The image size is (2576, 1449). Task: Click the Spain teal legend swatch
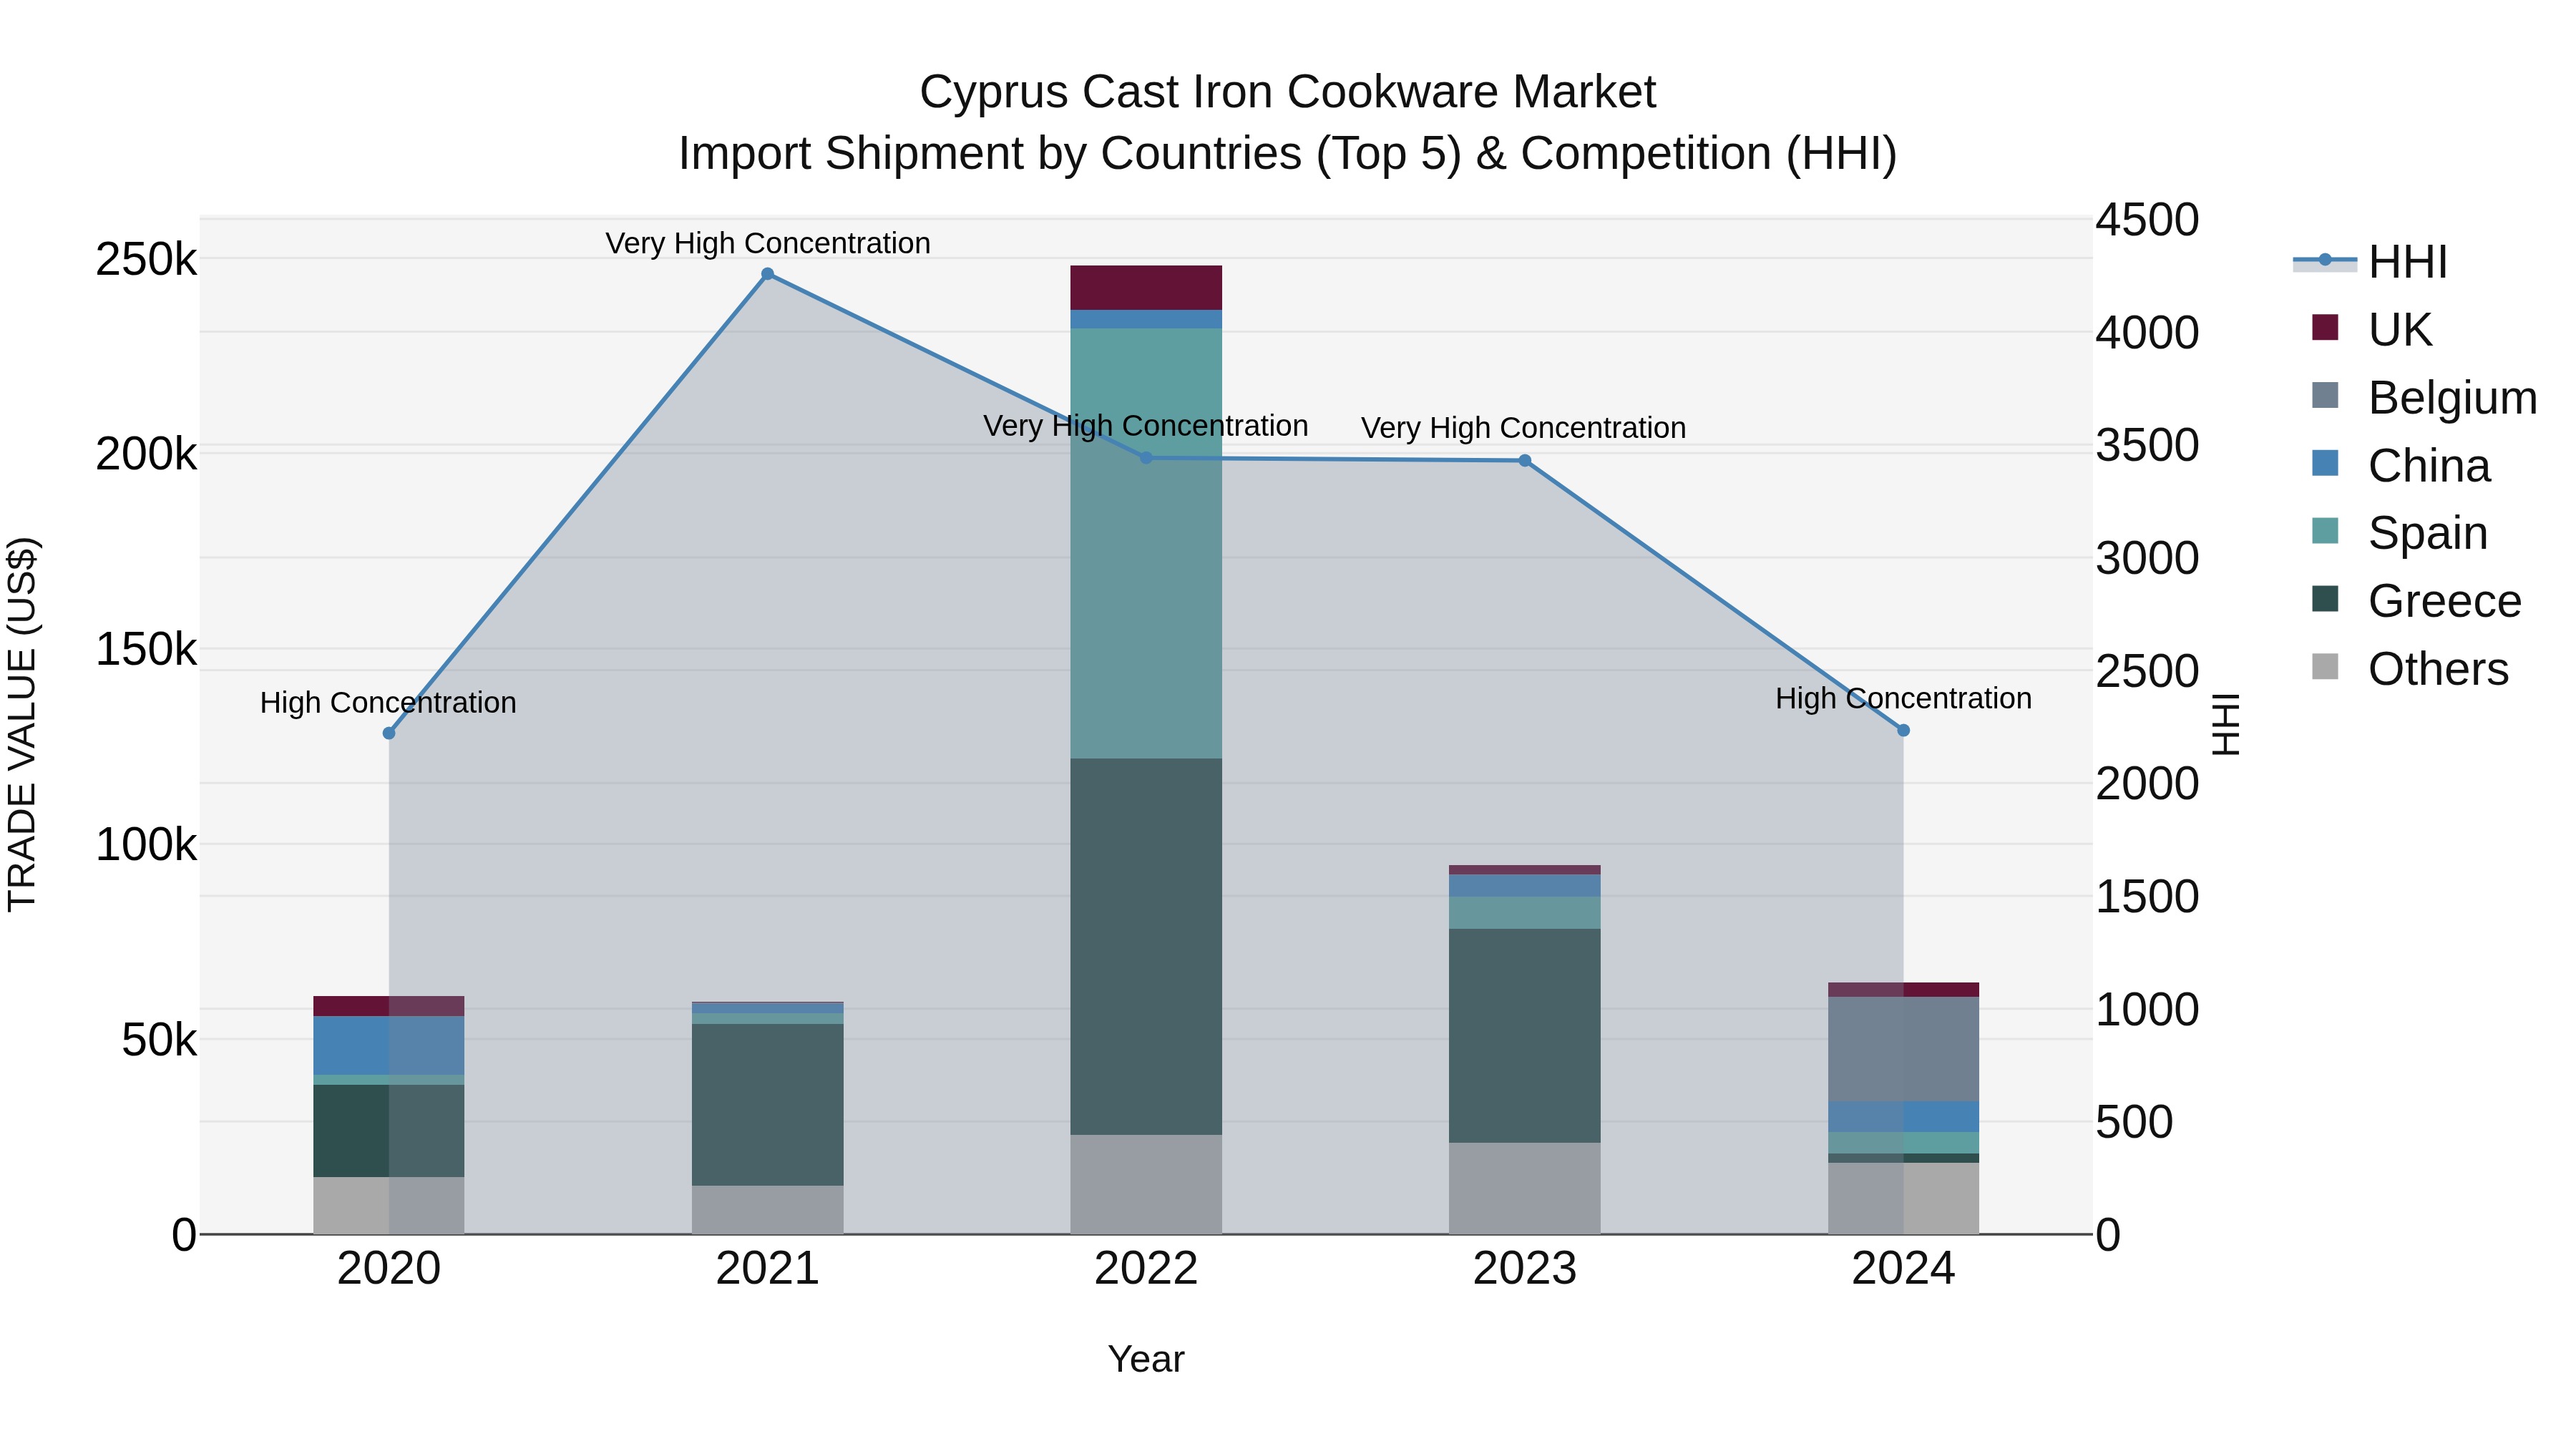coord(2325,530)
